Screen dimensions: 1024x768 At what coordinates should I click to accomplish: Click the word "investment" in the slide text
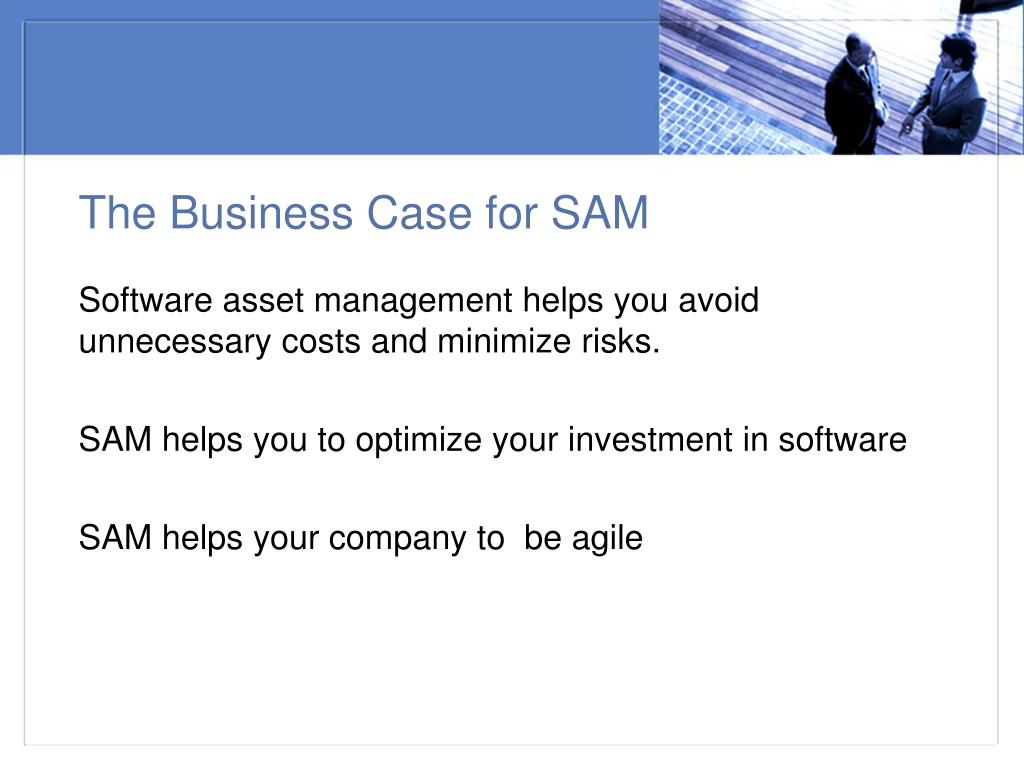(650, 440)
